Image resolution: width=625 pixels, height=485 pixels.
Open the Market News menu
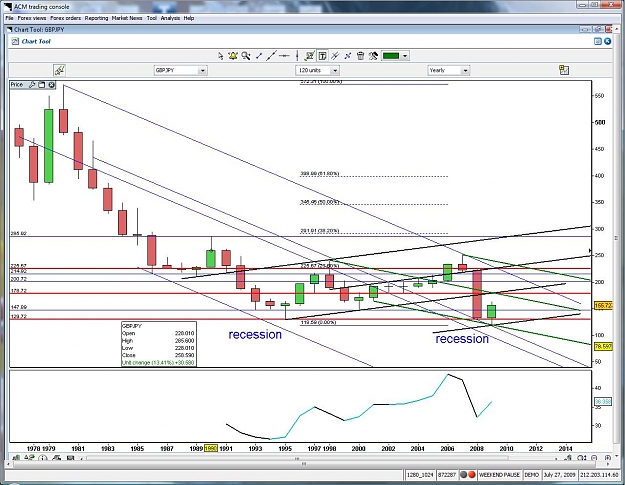pyautogui.click(x=127, y=18)
